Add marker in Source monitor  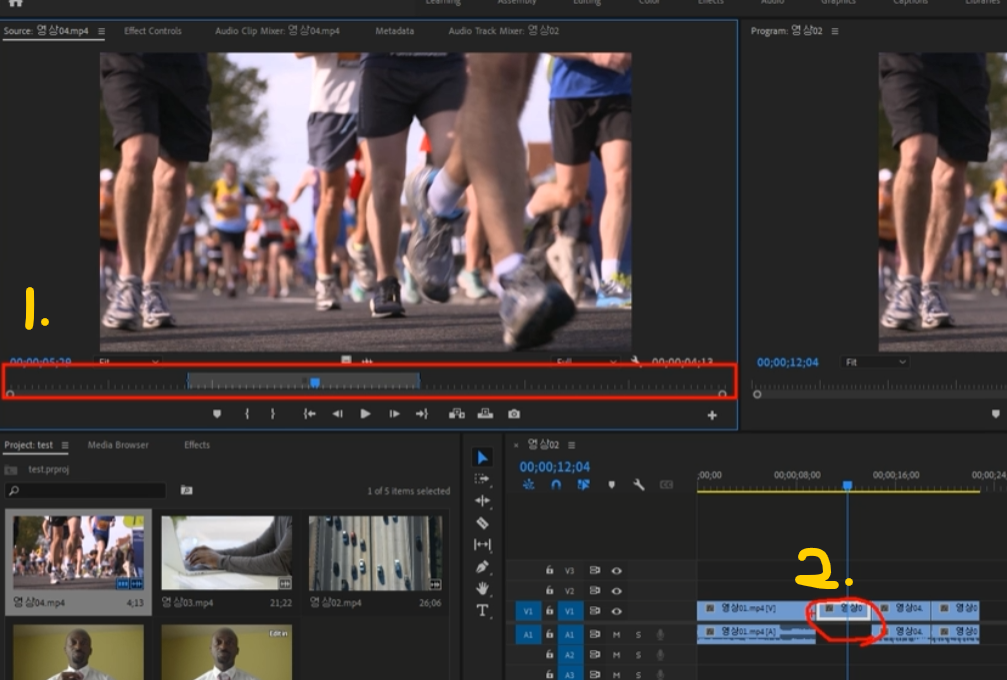tap(217, 414)
